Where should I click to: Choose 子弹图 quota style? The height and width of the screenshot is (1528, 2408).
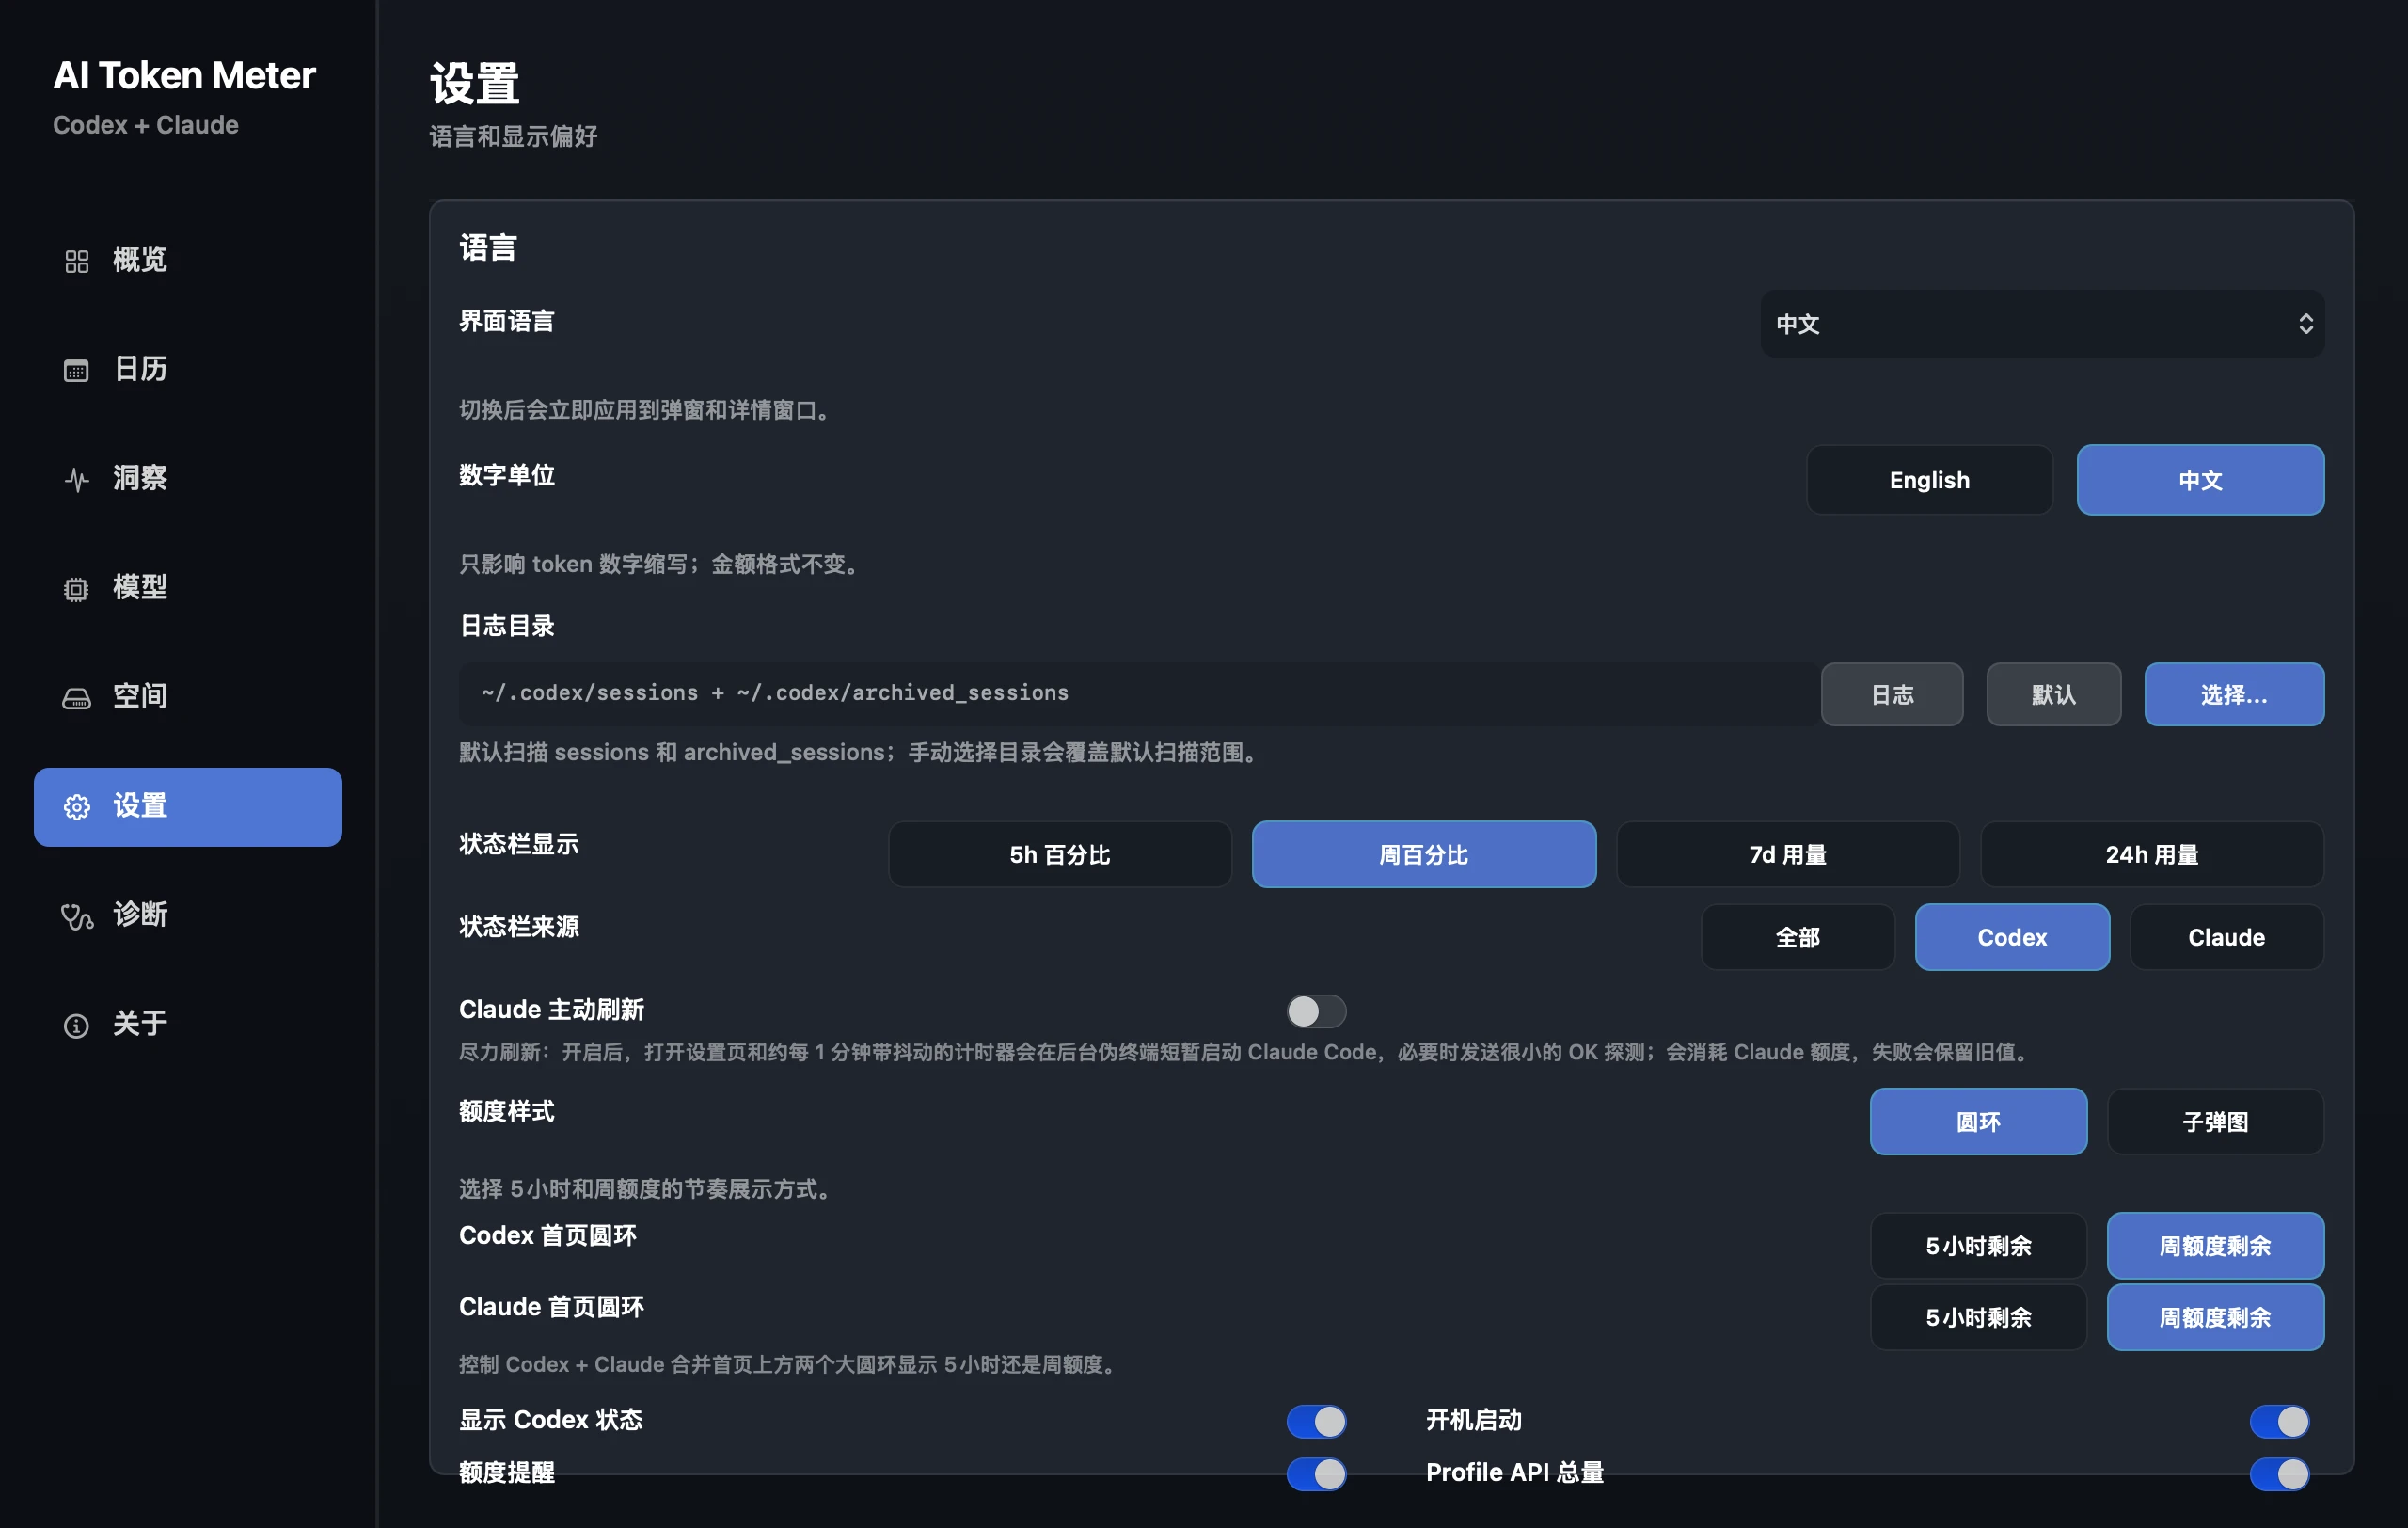[x=2215, y=1121]
